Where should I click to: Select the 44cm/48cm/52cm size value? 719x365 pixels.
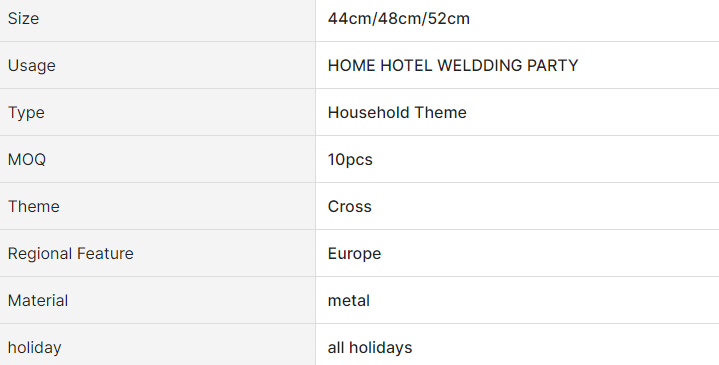398,18
